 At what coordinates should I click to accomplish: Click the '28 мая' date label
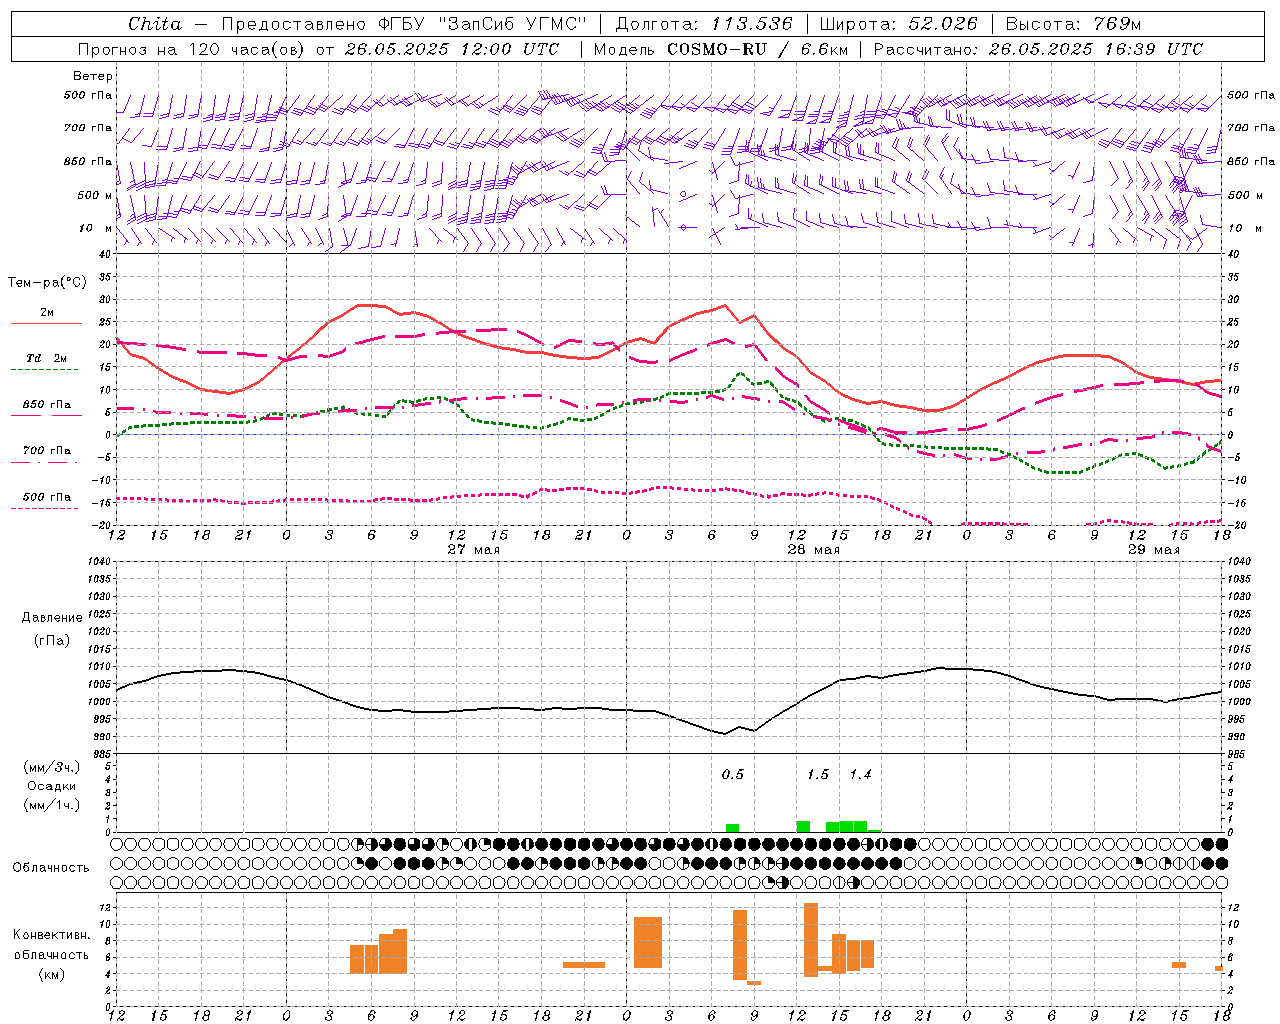tap(813, 550)
